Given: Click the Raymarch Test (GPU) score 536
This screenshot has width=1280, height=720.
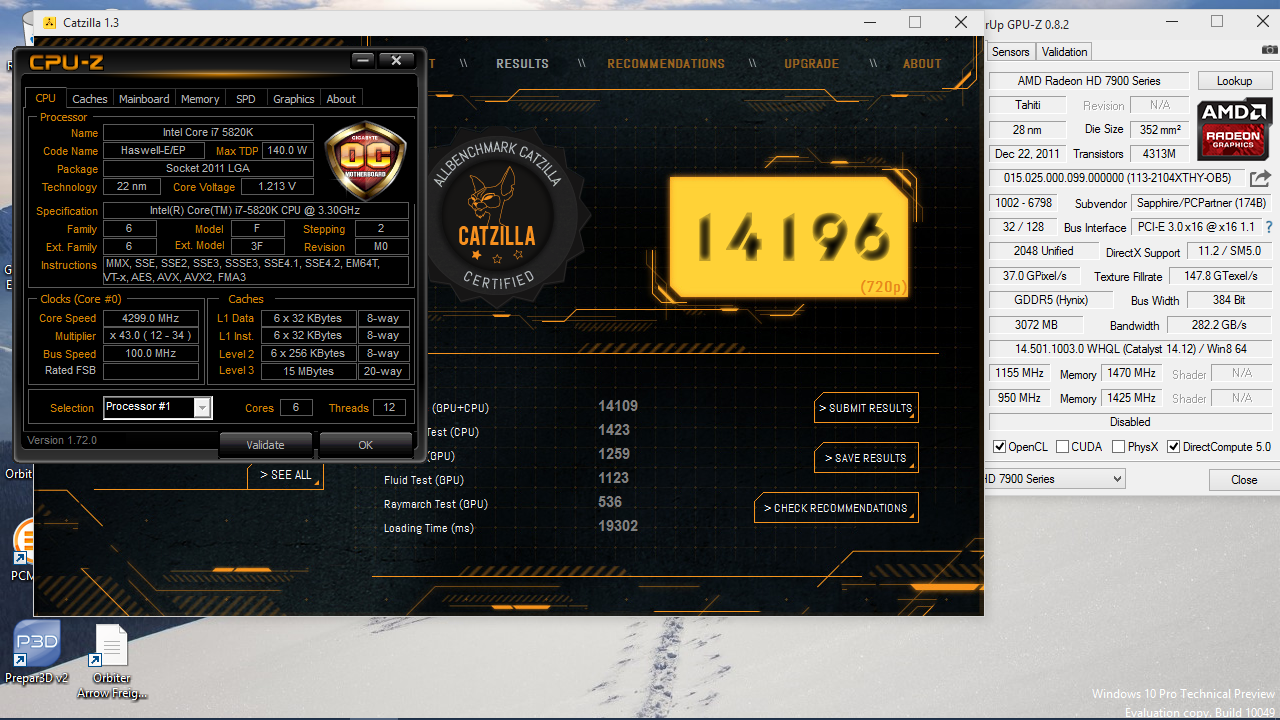Looking at the screenshot, I should point(610,502).
